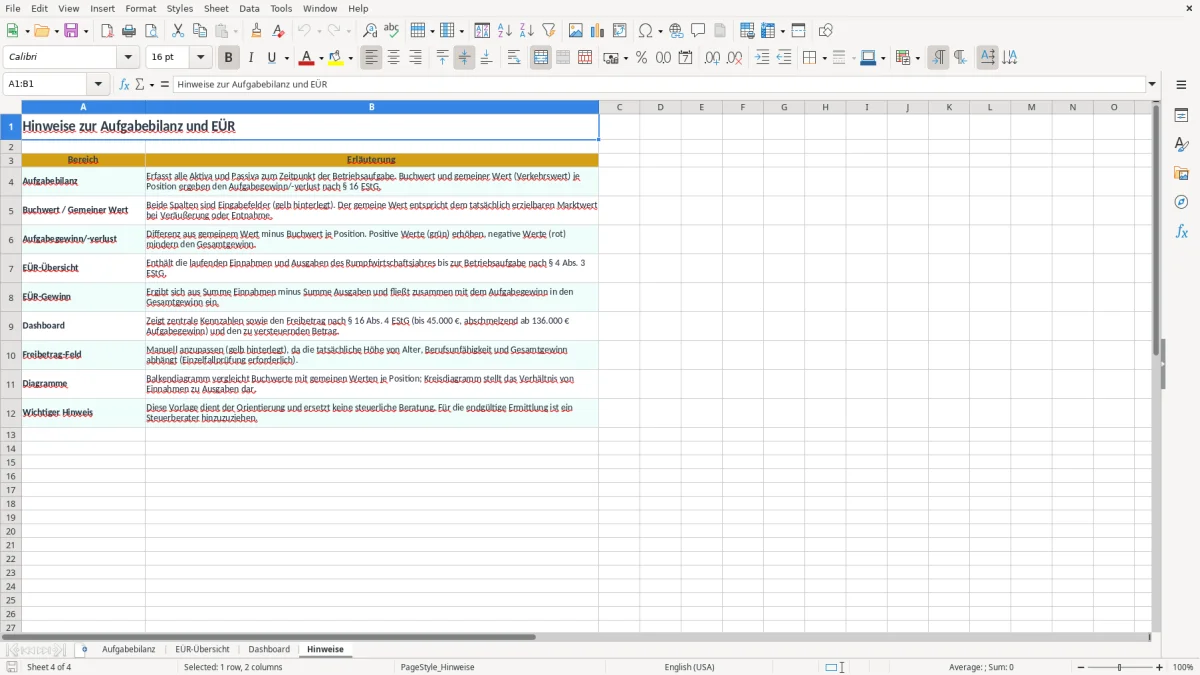
Task: Toggle Merge and Center Cells
Action: tap(541, 58)
